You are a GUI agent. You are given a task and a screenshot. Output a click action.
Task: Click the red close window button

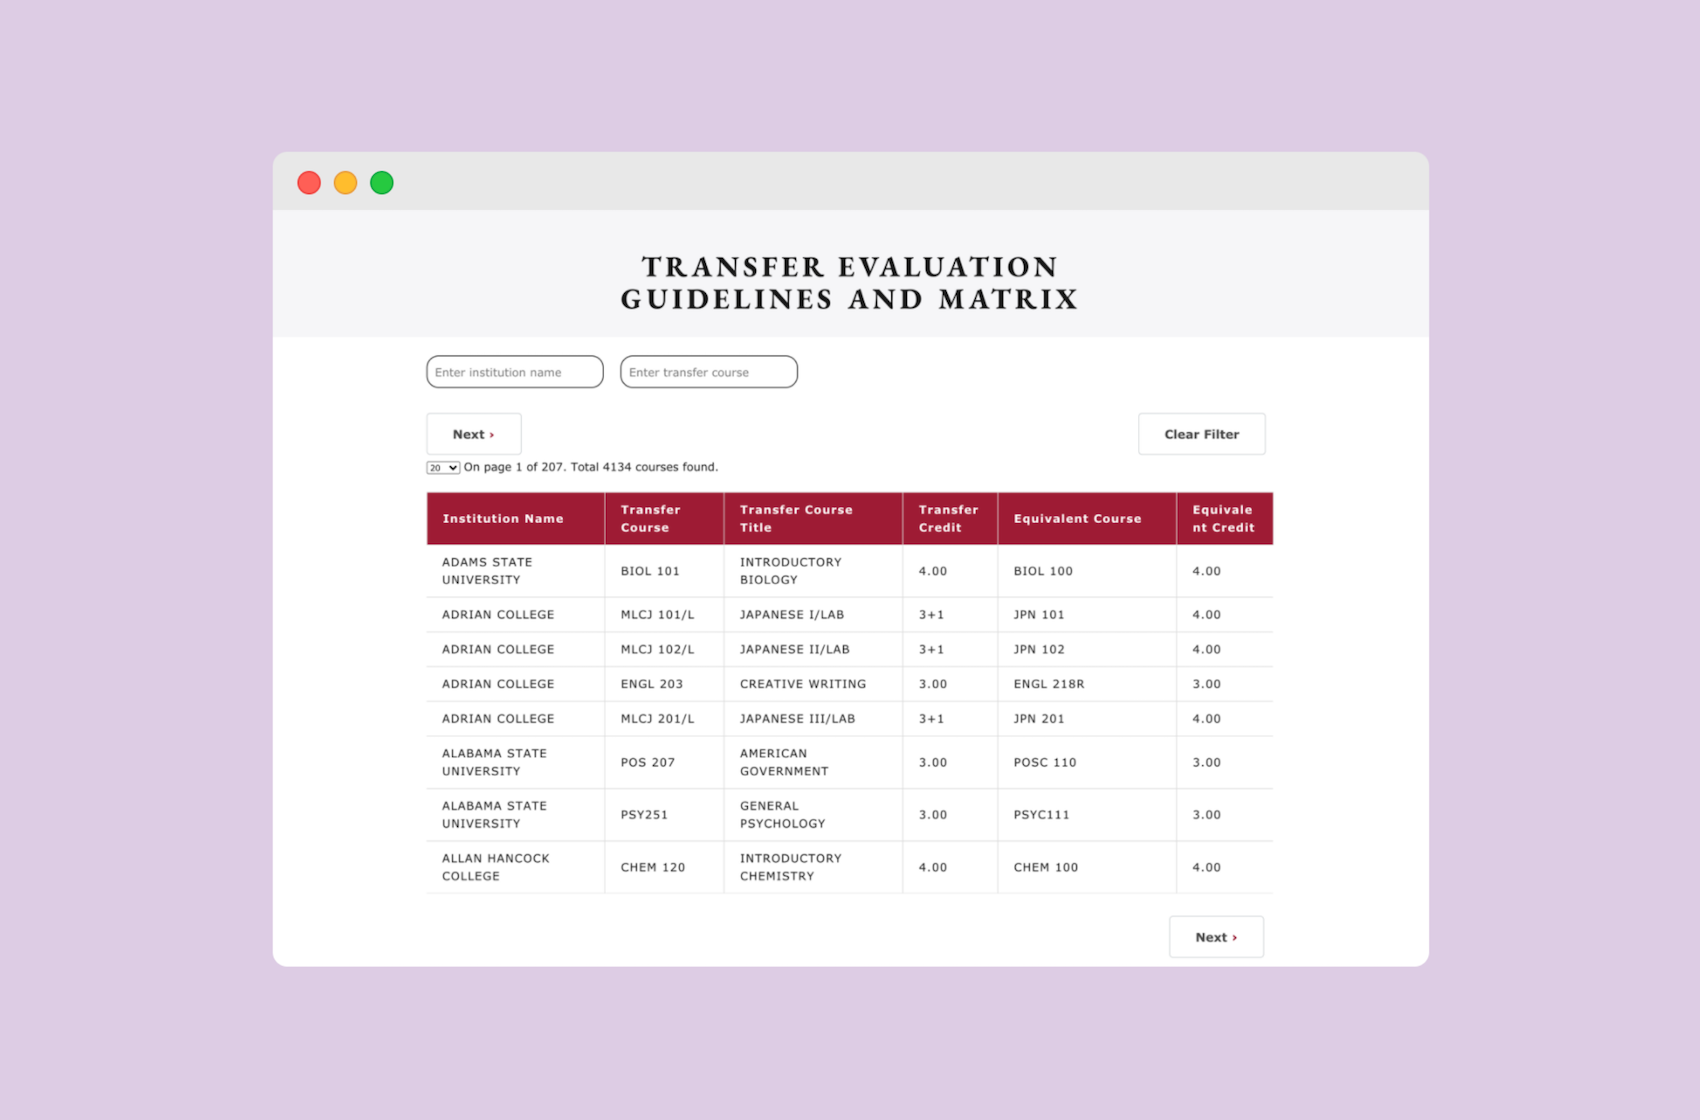309,183
